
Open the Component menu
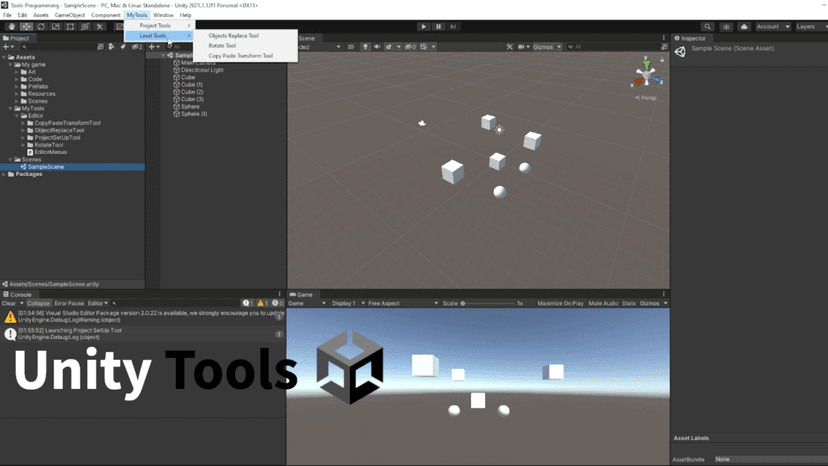pos(106,15)
